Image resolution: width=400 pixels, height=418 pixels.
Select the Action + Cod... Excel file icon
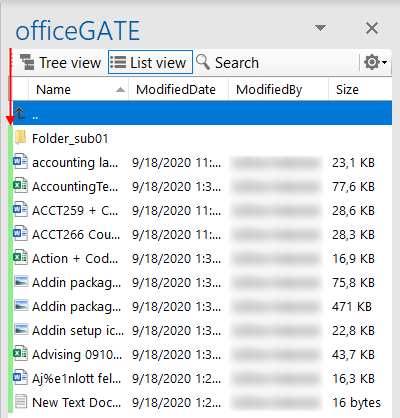tap(20, 258)
